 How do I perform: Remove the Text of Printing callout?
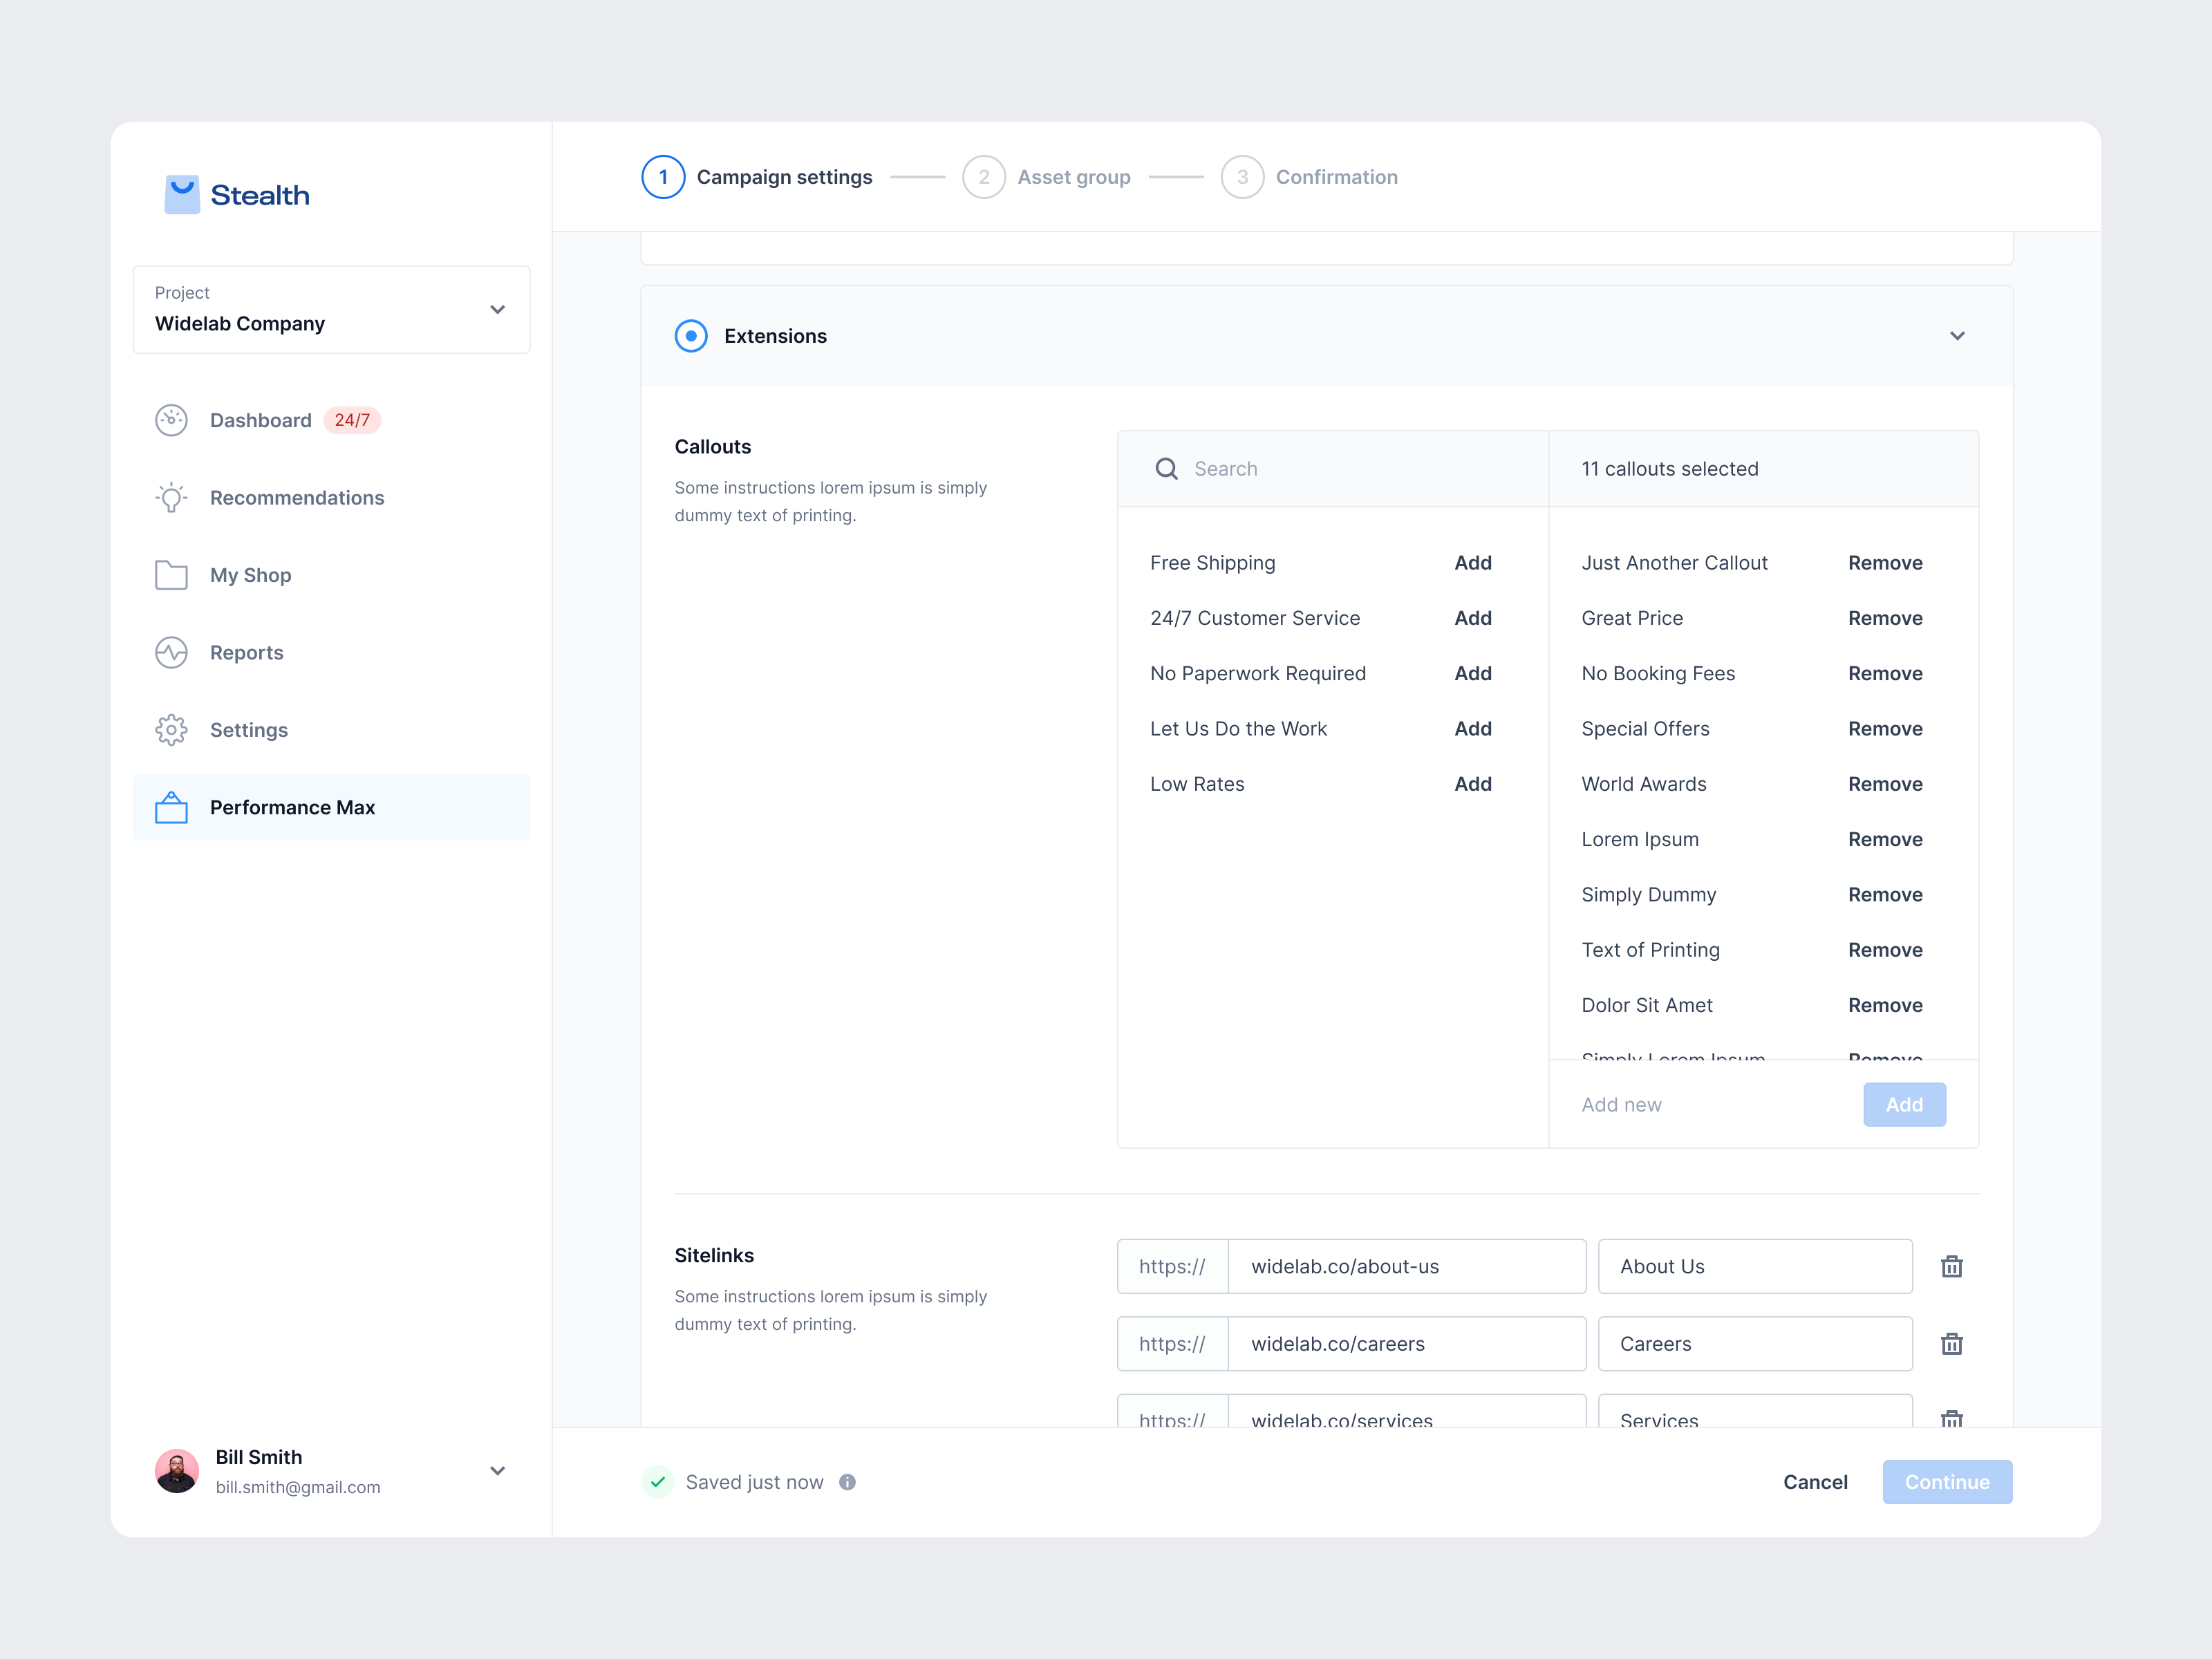click(1885, 950)
